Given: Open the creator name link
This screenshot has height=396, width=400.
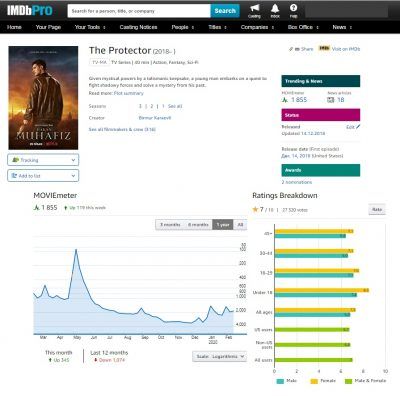Looking at the screenshot, I should click(155, 118).
